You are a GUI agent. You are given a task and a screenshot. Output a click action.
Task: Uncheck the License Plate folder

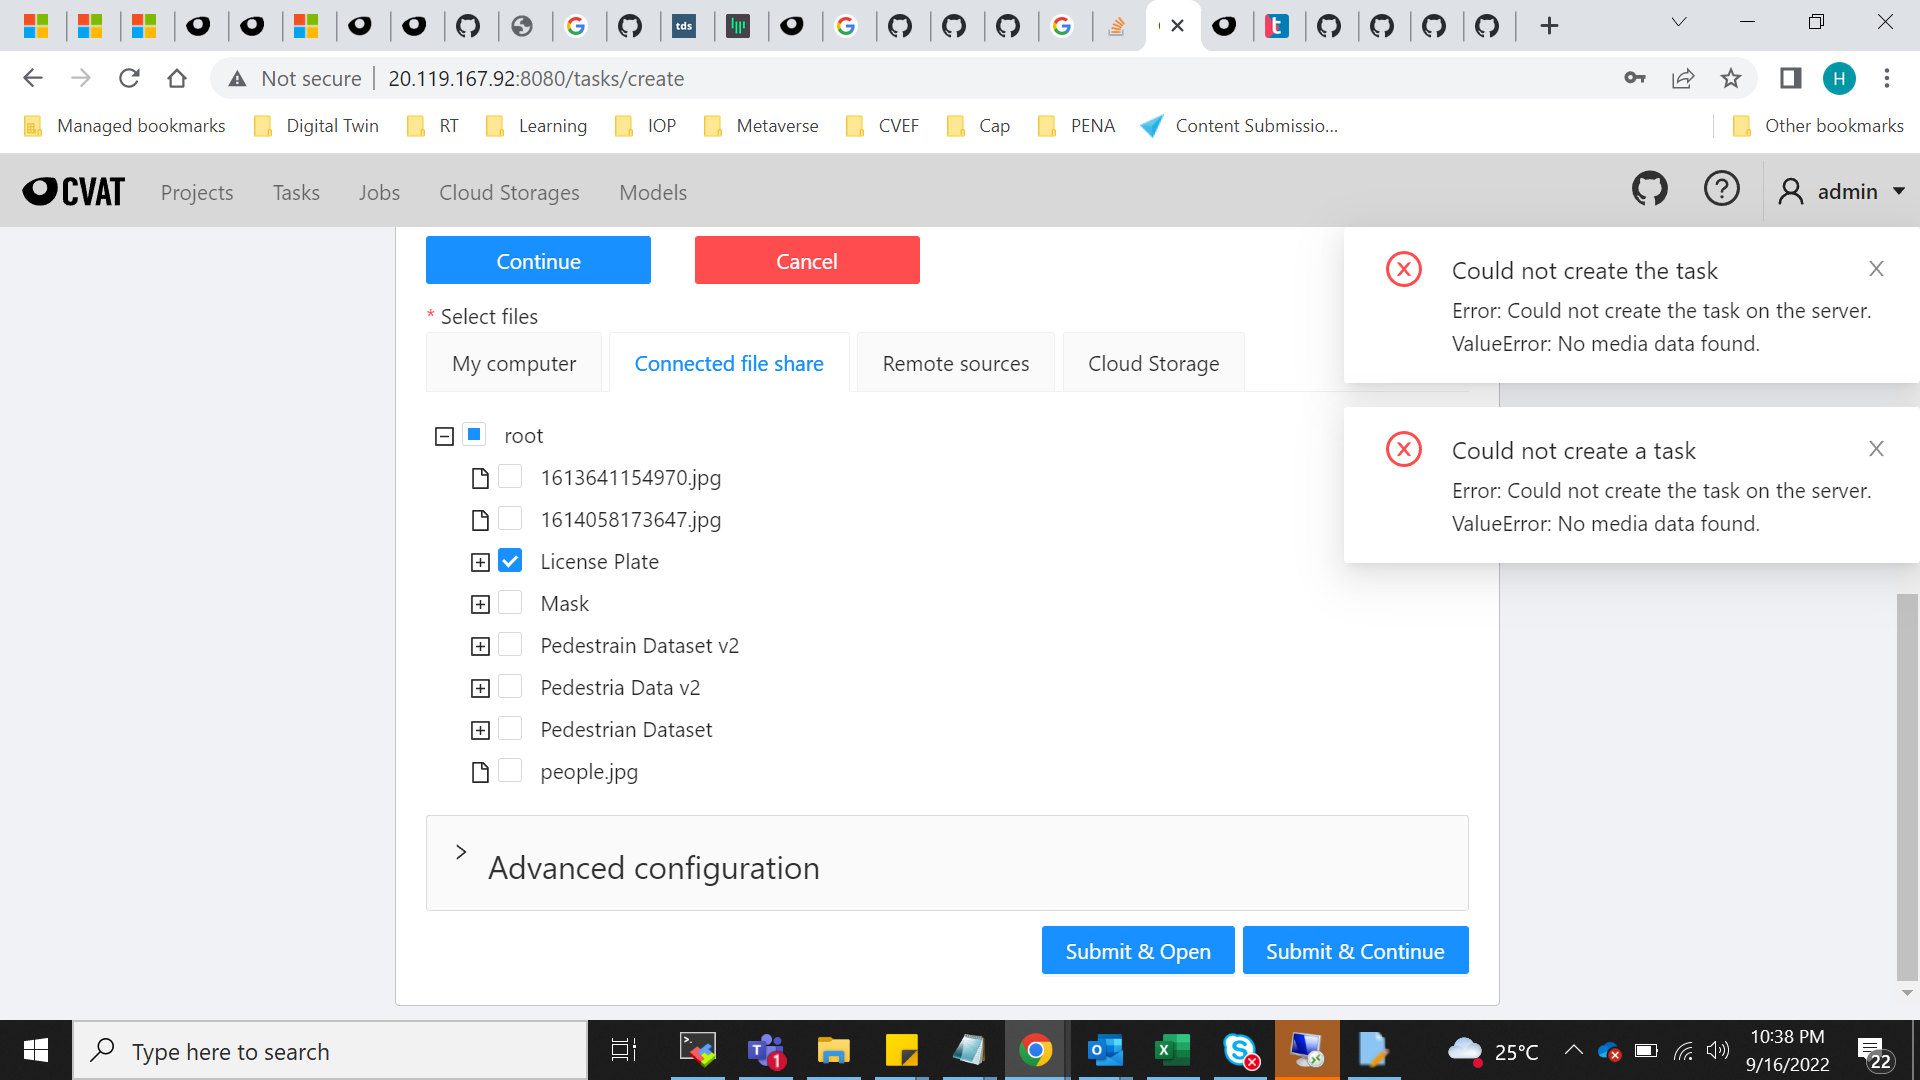510,561
